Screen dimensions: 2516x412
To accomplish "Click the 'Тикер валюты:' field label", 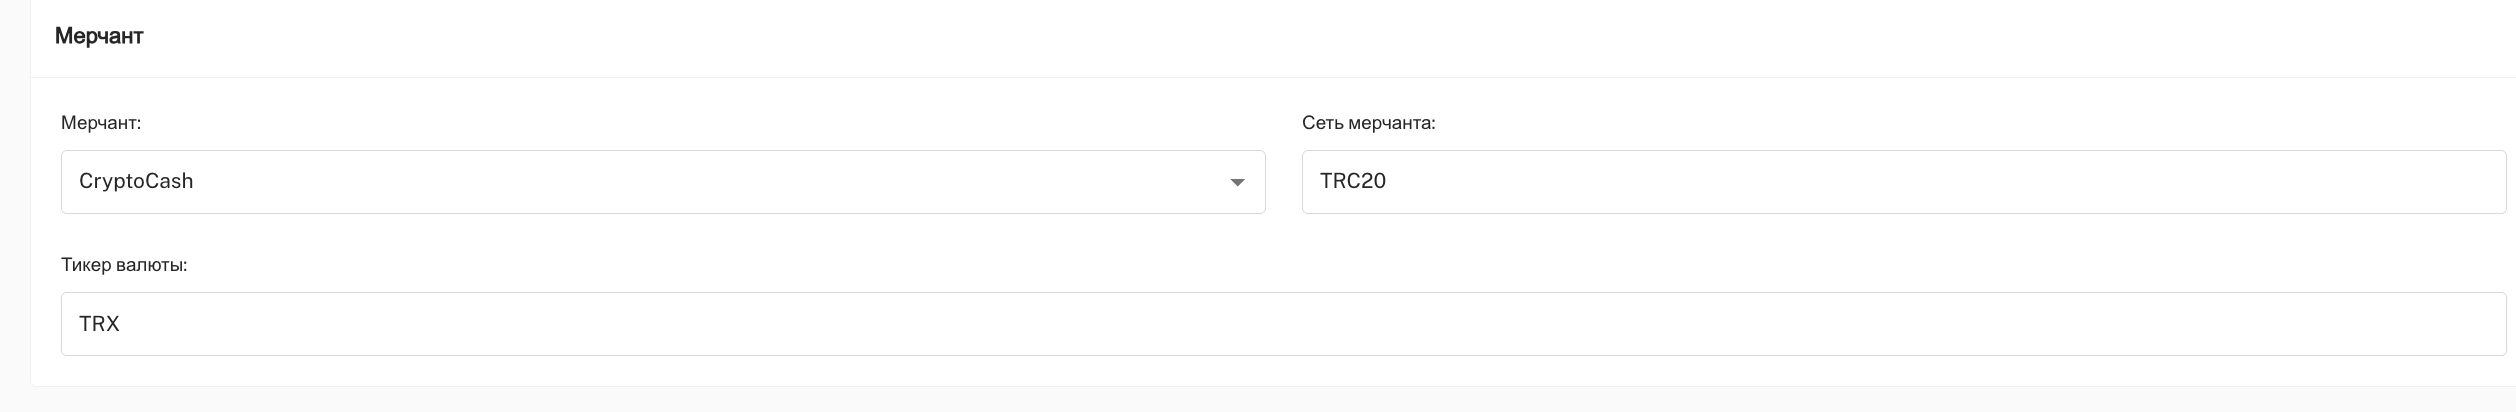I will 124,265.
